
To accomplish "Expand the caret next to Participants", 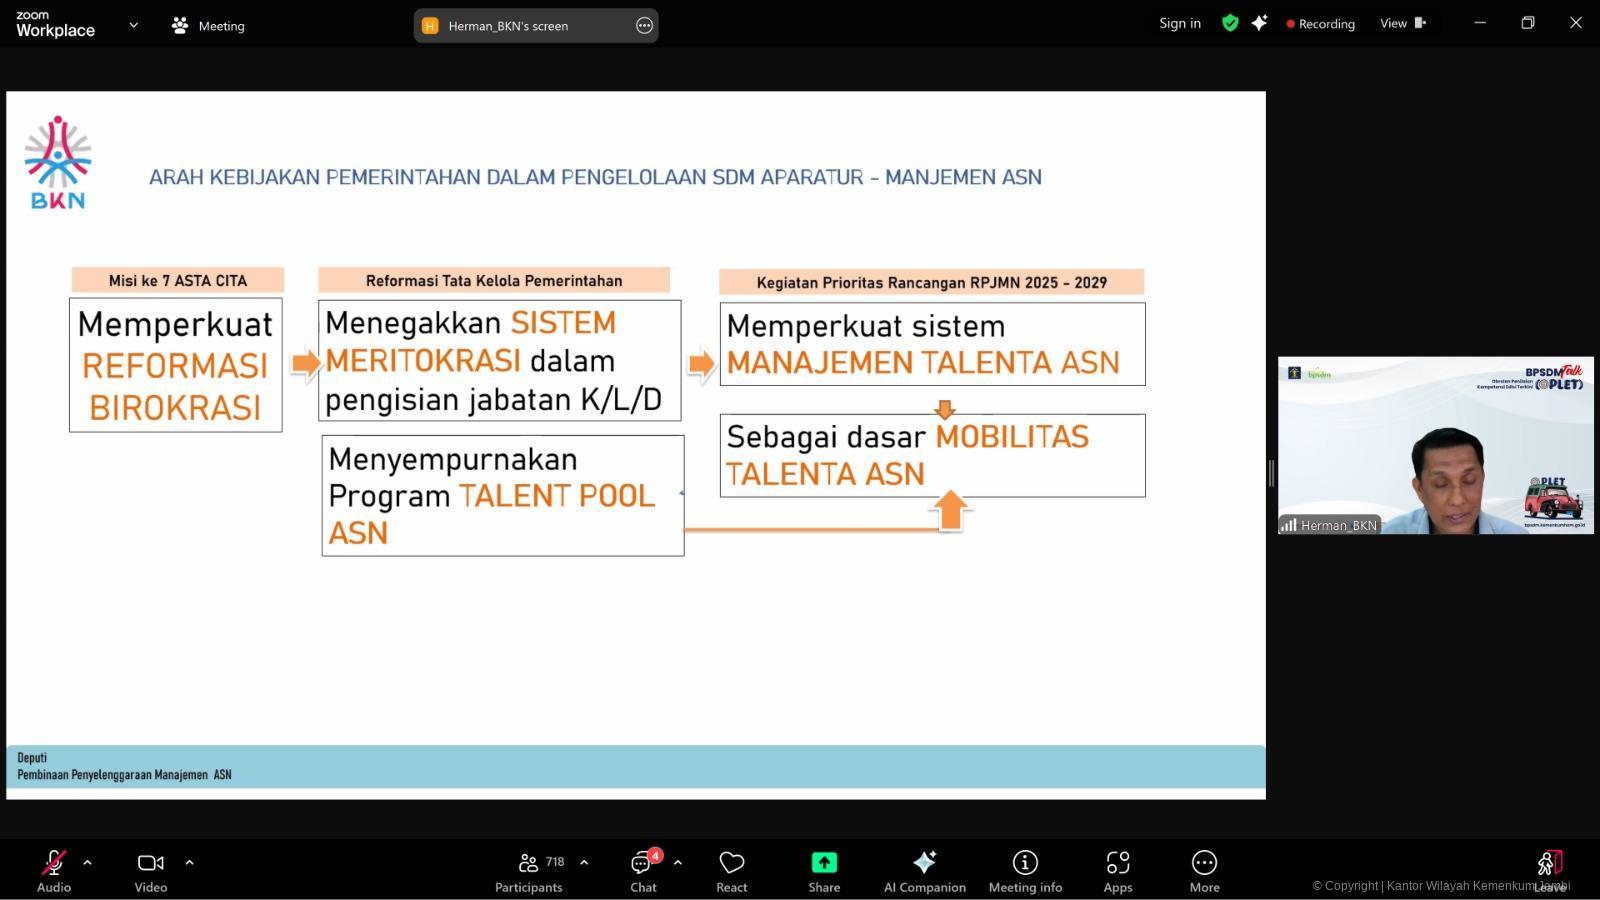I will (x=584, y=862).
